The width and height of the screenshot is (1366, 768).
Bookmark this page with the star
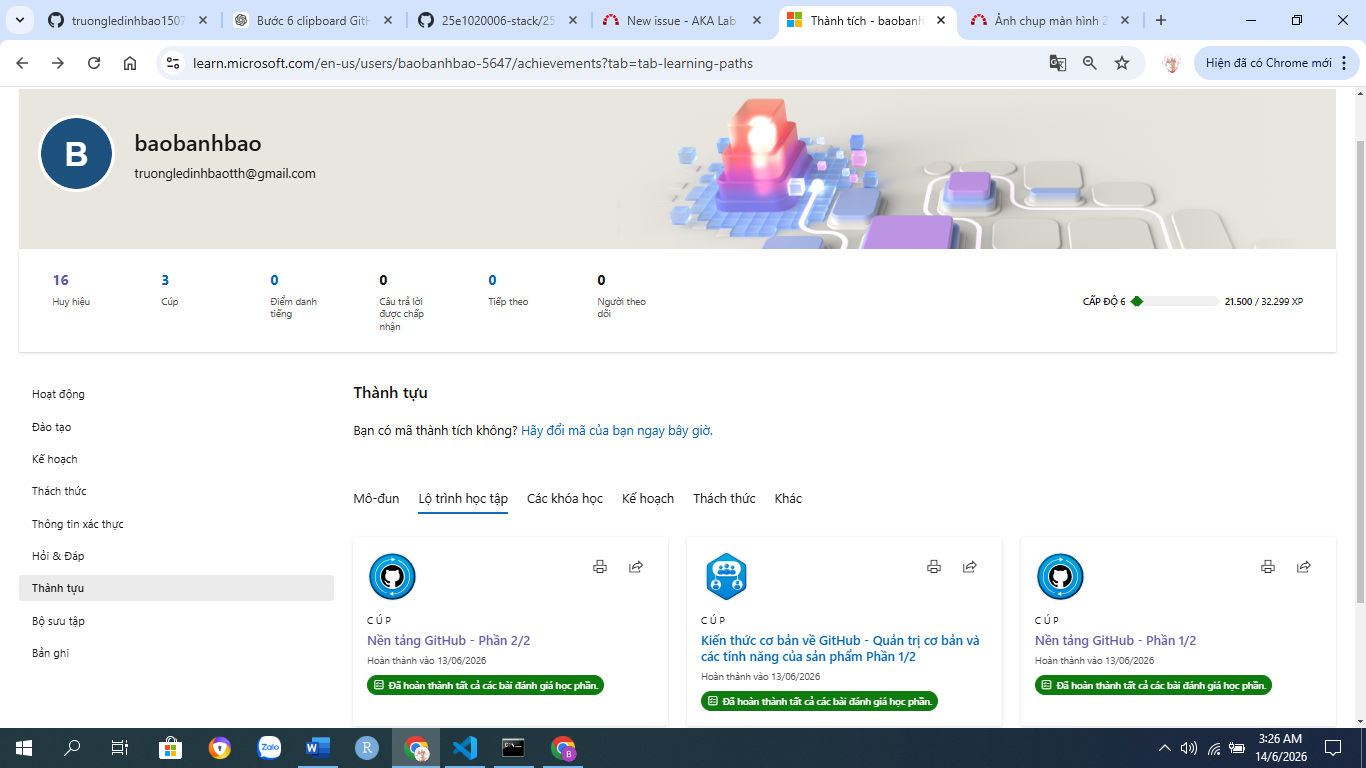[x=1122, y=63]
